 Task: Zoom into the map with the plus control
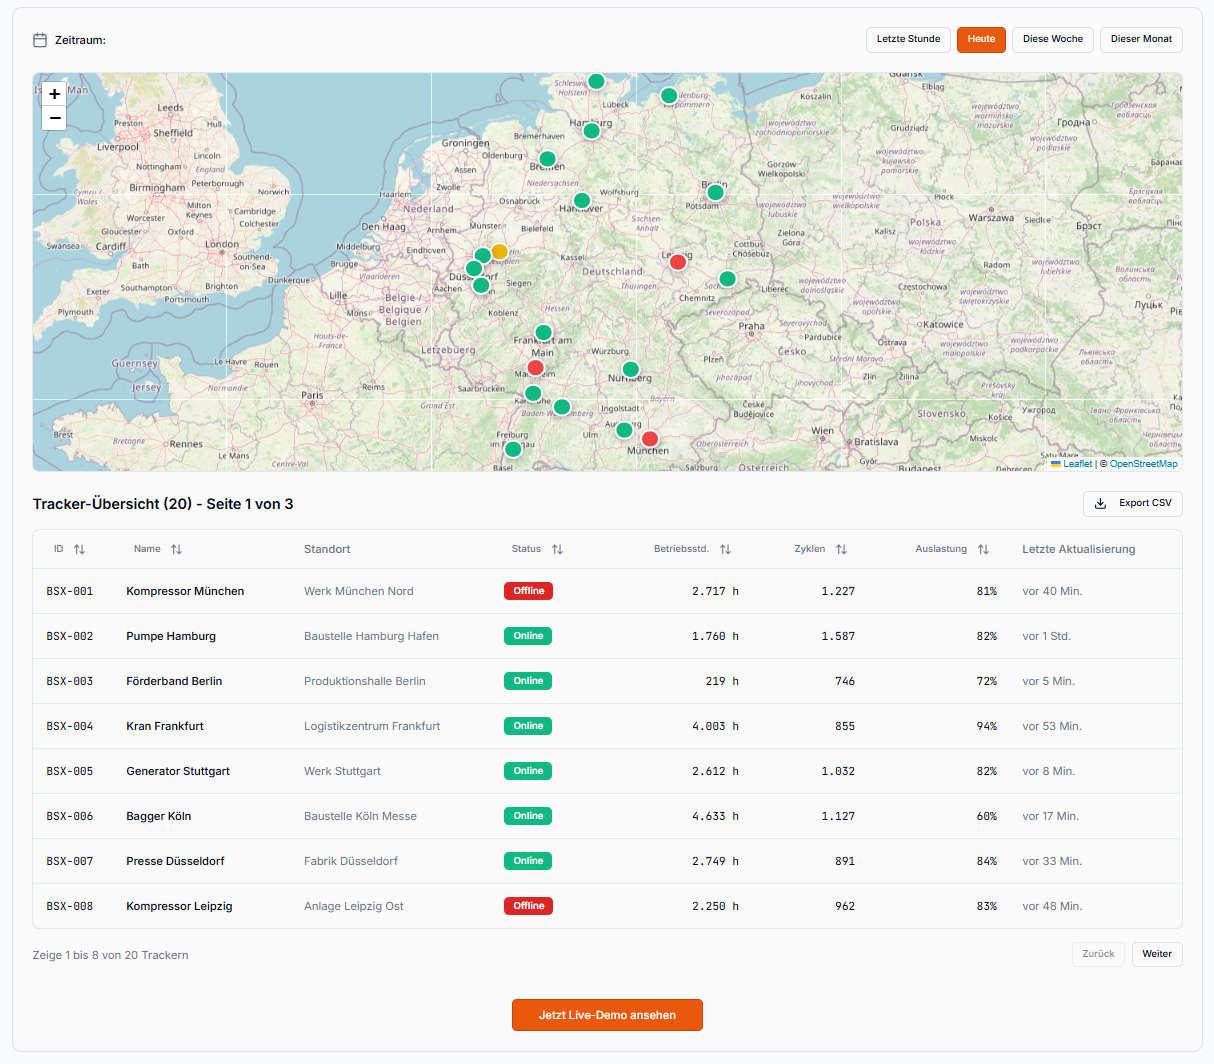pyautogui.click(x=54, y=94)
